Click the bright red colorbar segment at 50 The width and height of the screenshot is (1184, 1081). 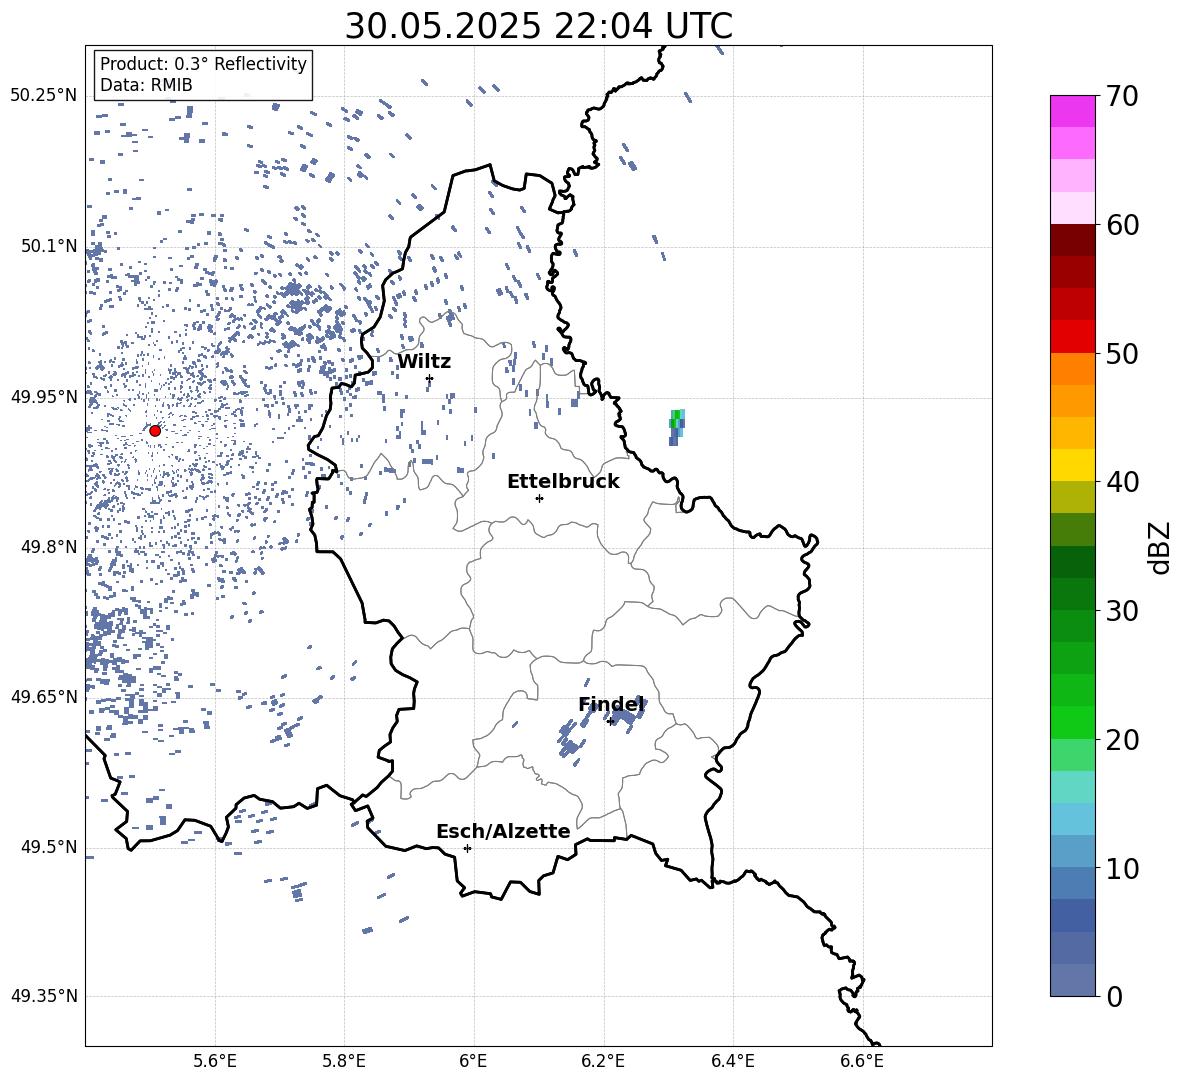point(1072,337)
